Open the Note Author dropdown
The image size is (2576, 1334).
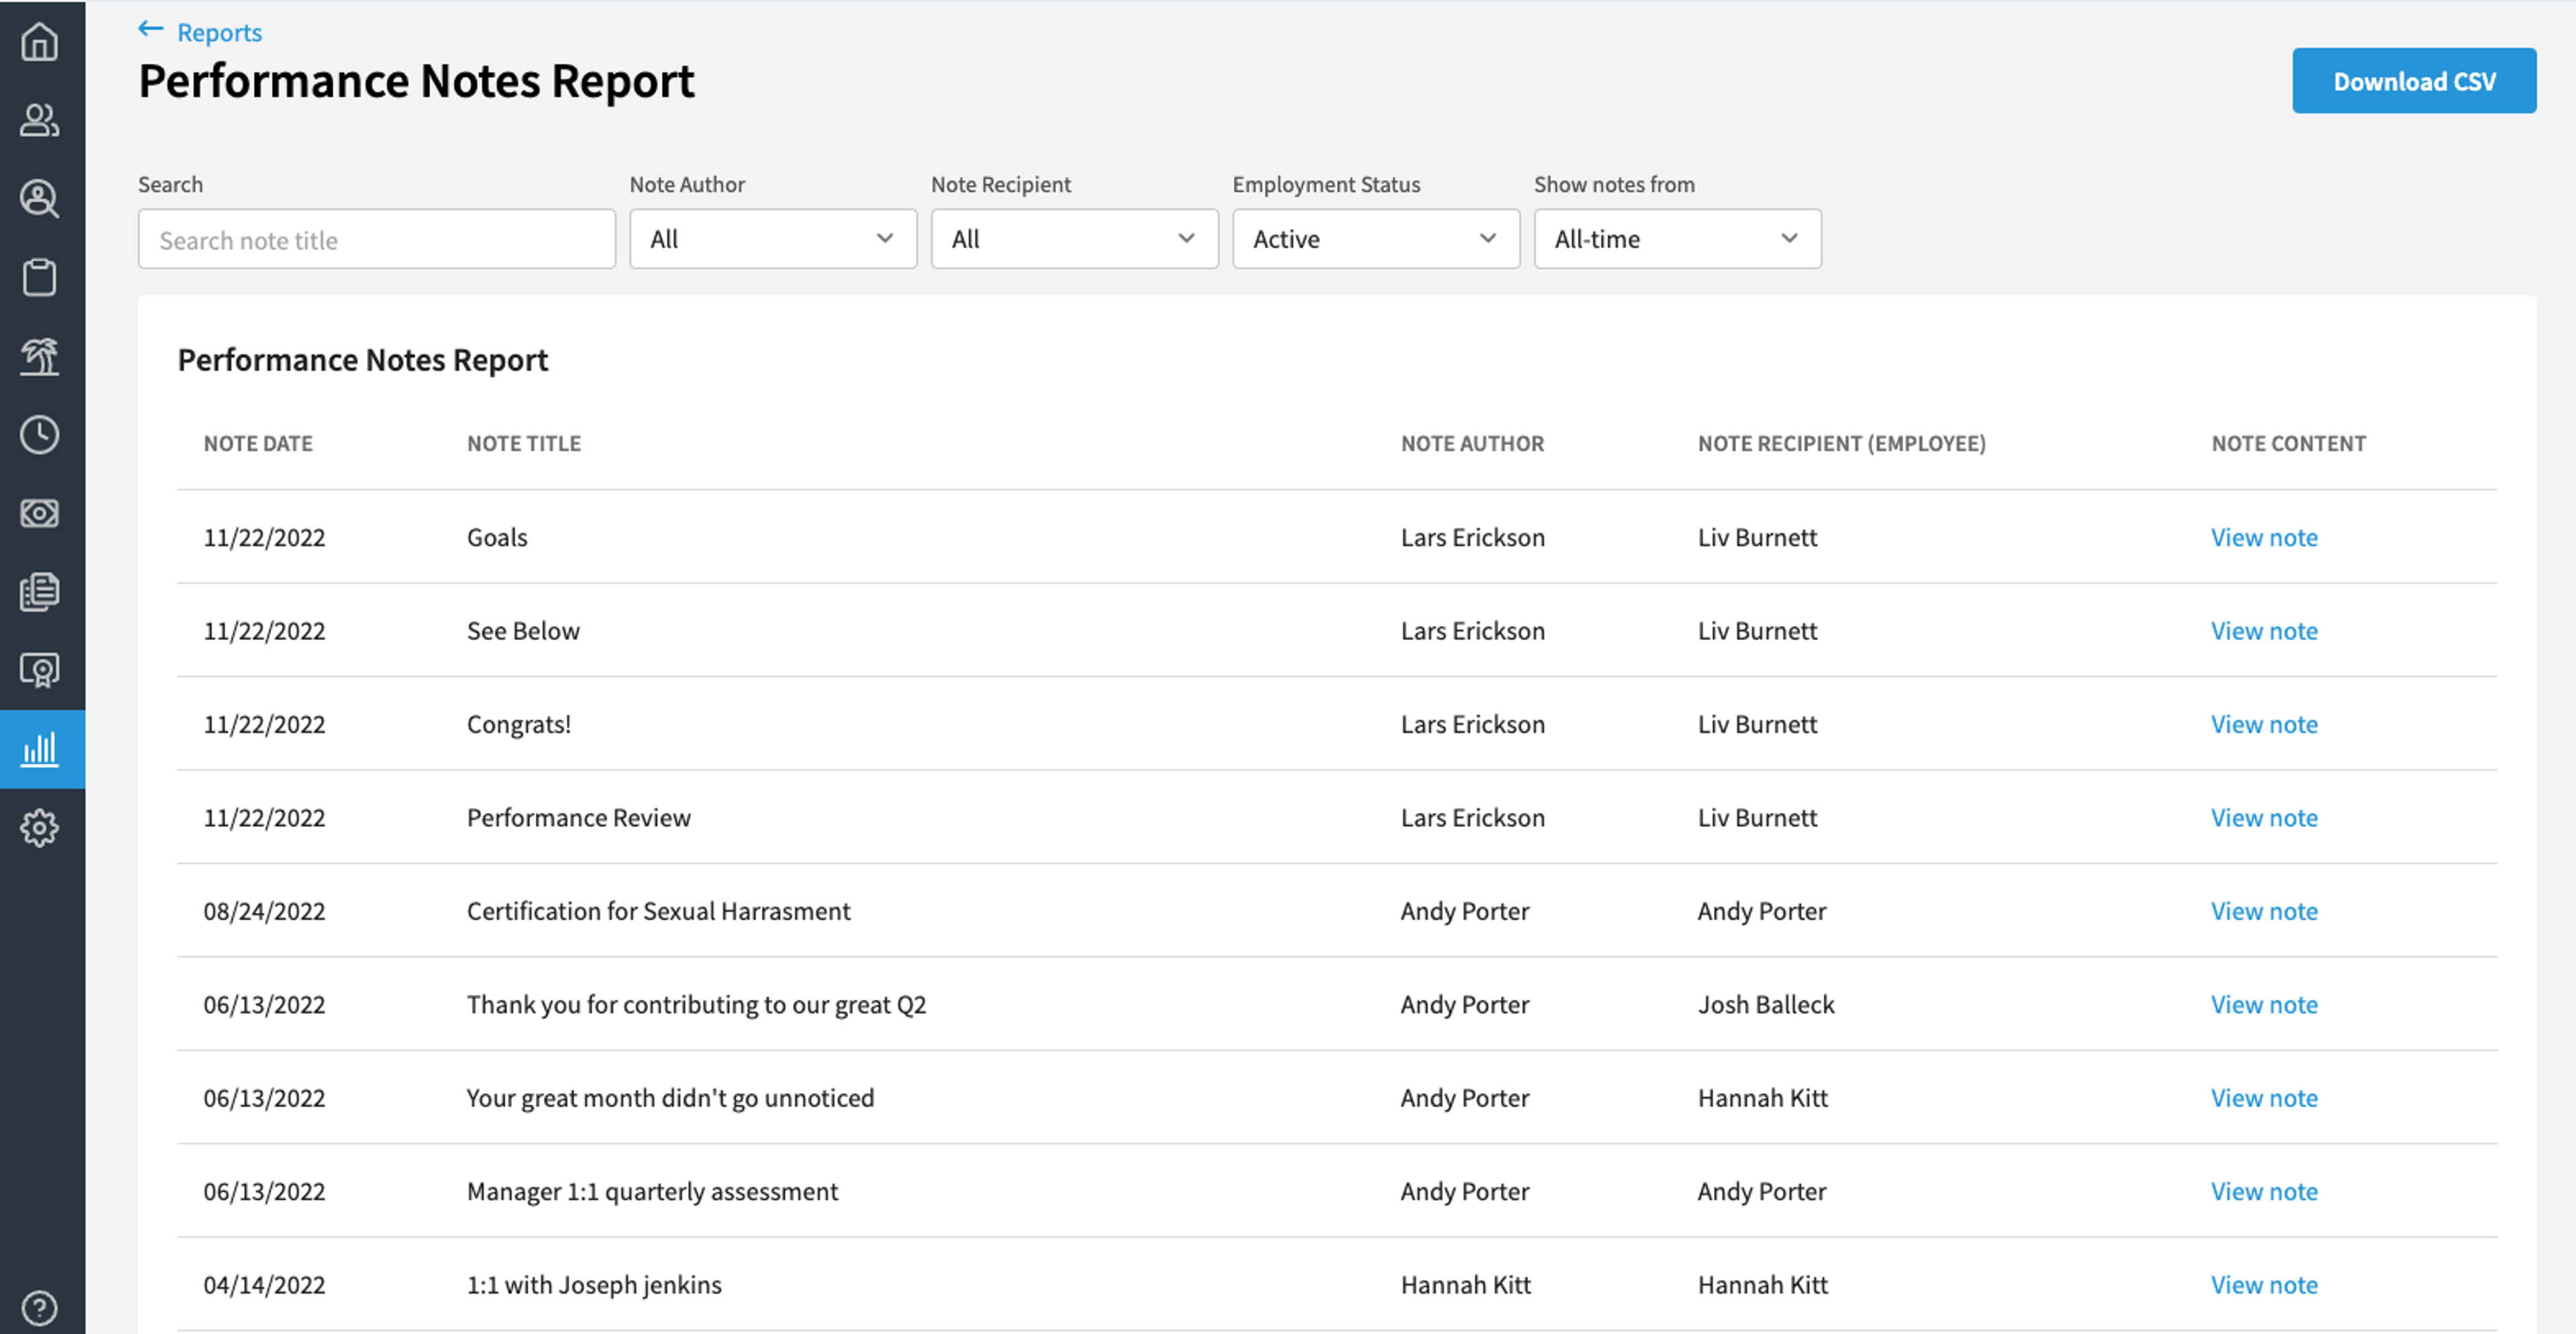pos(772,239)
